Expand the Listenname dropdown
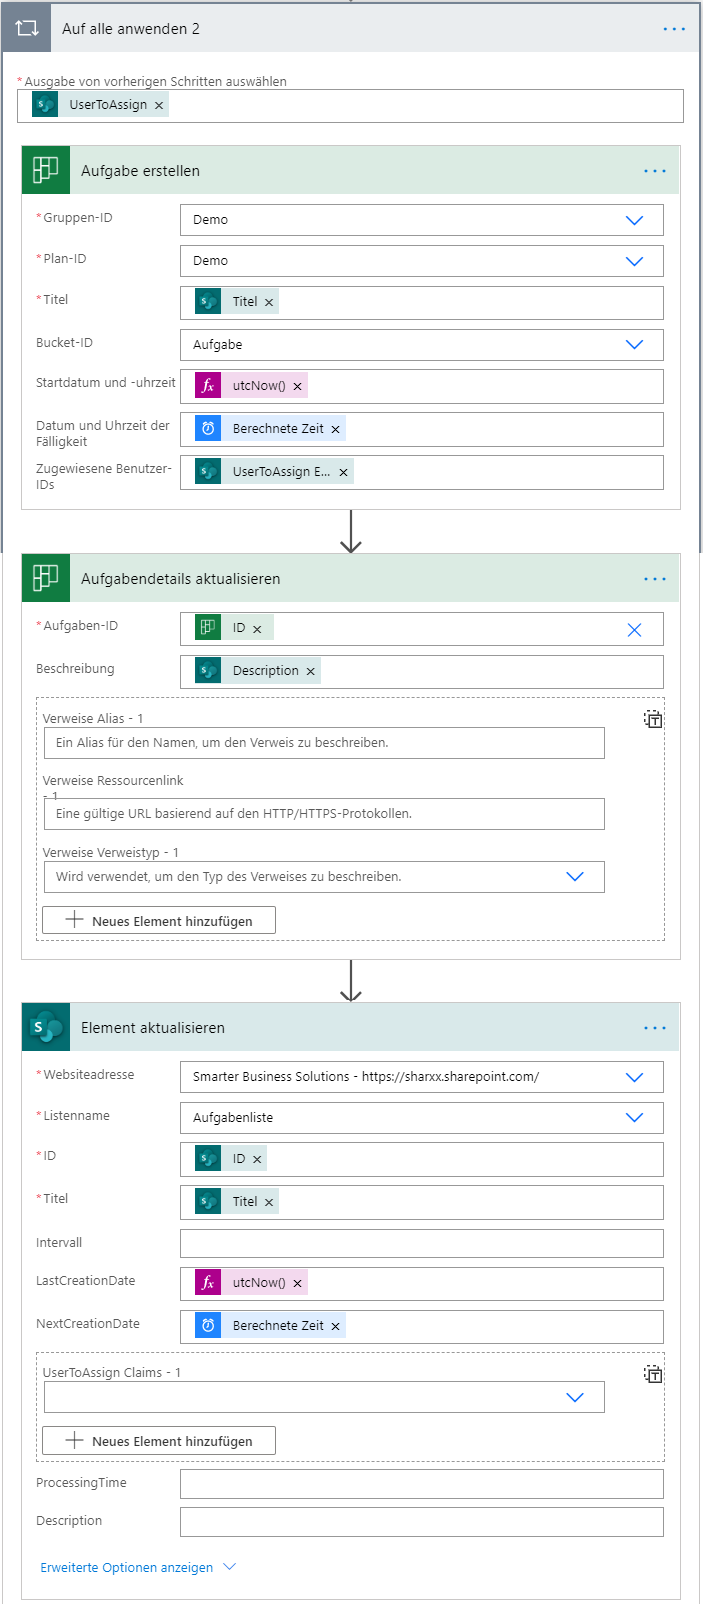 [634, 1117]
